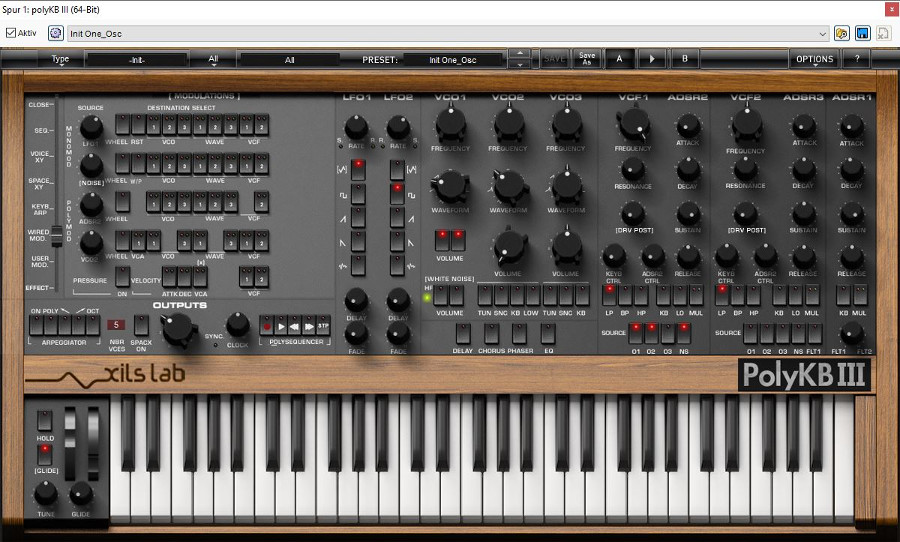Click the outputs main volume knob
Viewport: 900px width, 542px height.
[x=179, y=329]
